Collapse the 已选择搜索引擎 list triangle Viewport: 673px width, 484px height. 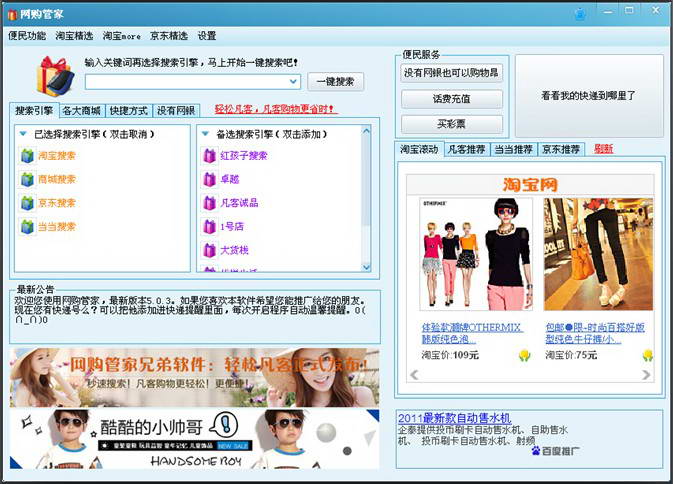24,134
